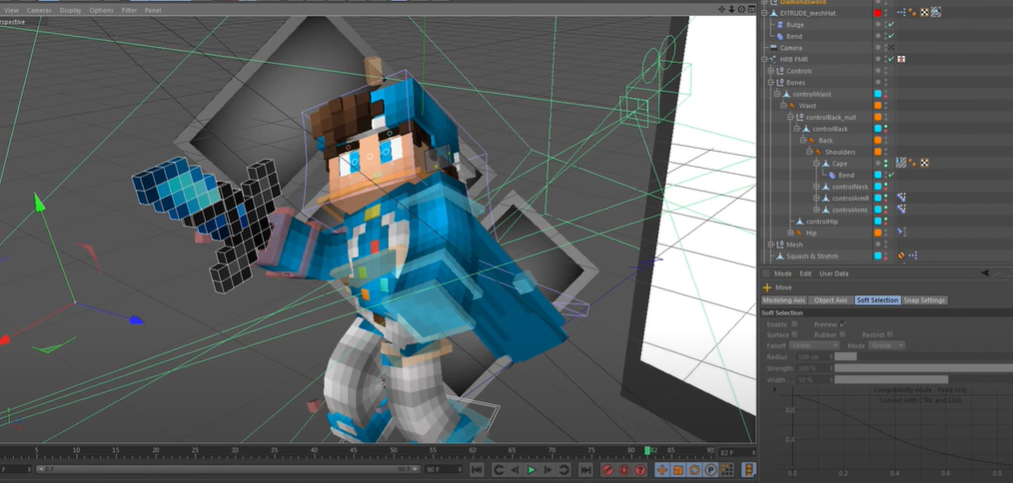Switch to the Modeling Axis tab
Image resolution: width=1013 pixels, height=483 pixels.
tap(784, 300)
